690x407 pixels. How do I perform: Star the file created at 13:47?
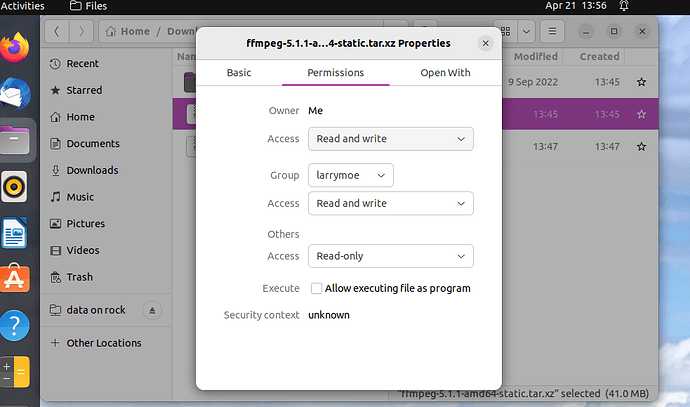pos(641,146)
